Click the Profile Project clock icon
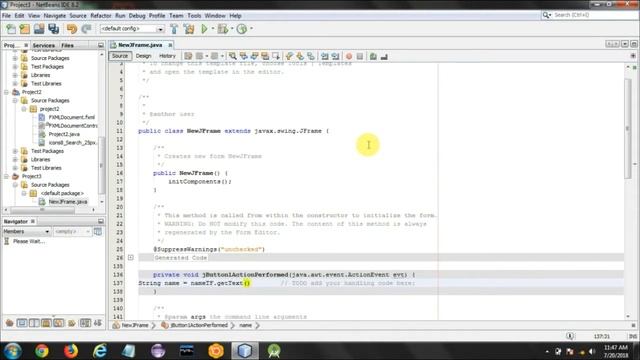Screen dimensions: 640x360 pos(242,29)
